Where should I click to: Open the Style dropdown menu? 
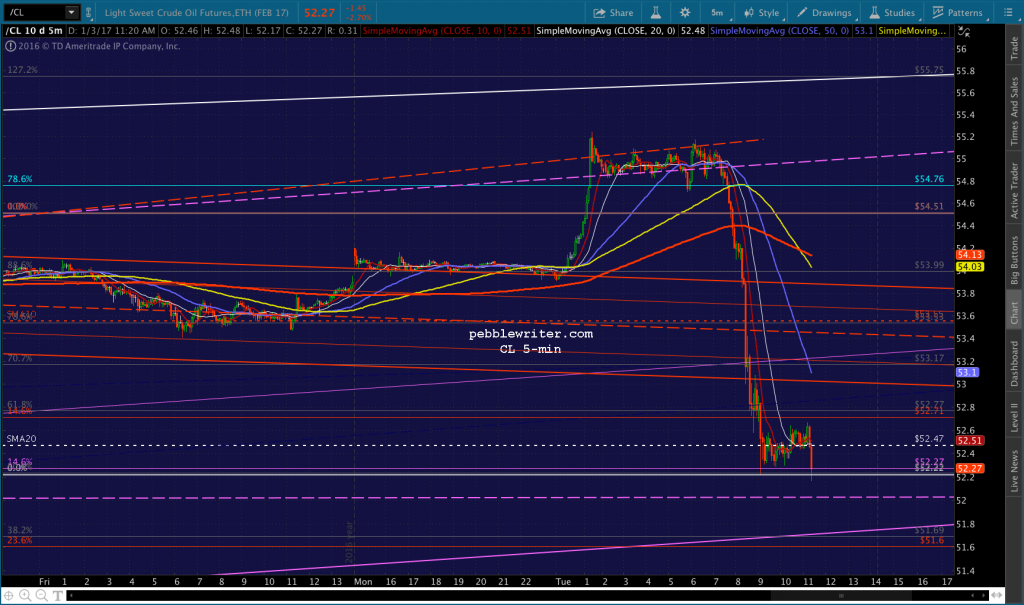(761, 12)
